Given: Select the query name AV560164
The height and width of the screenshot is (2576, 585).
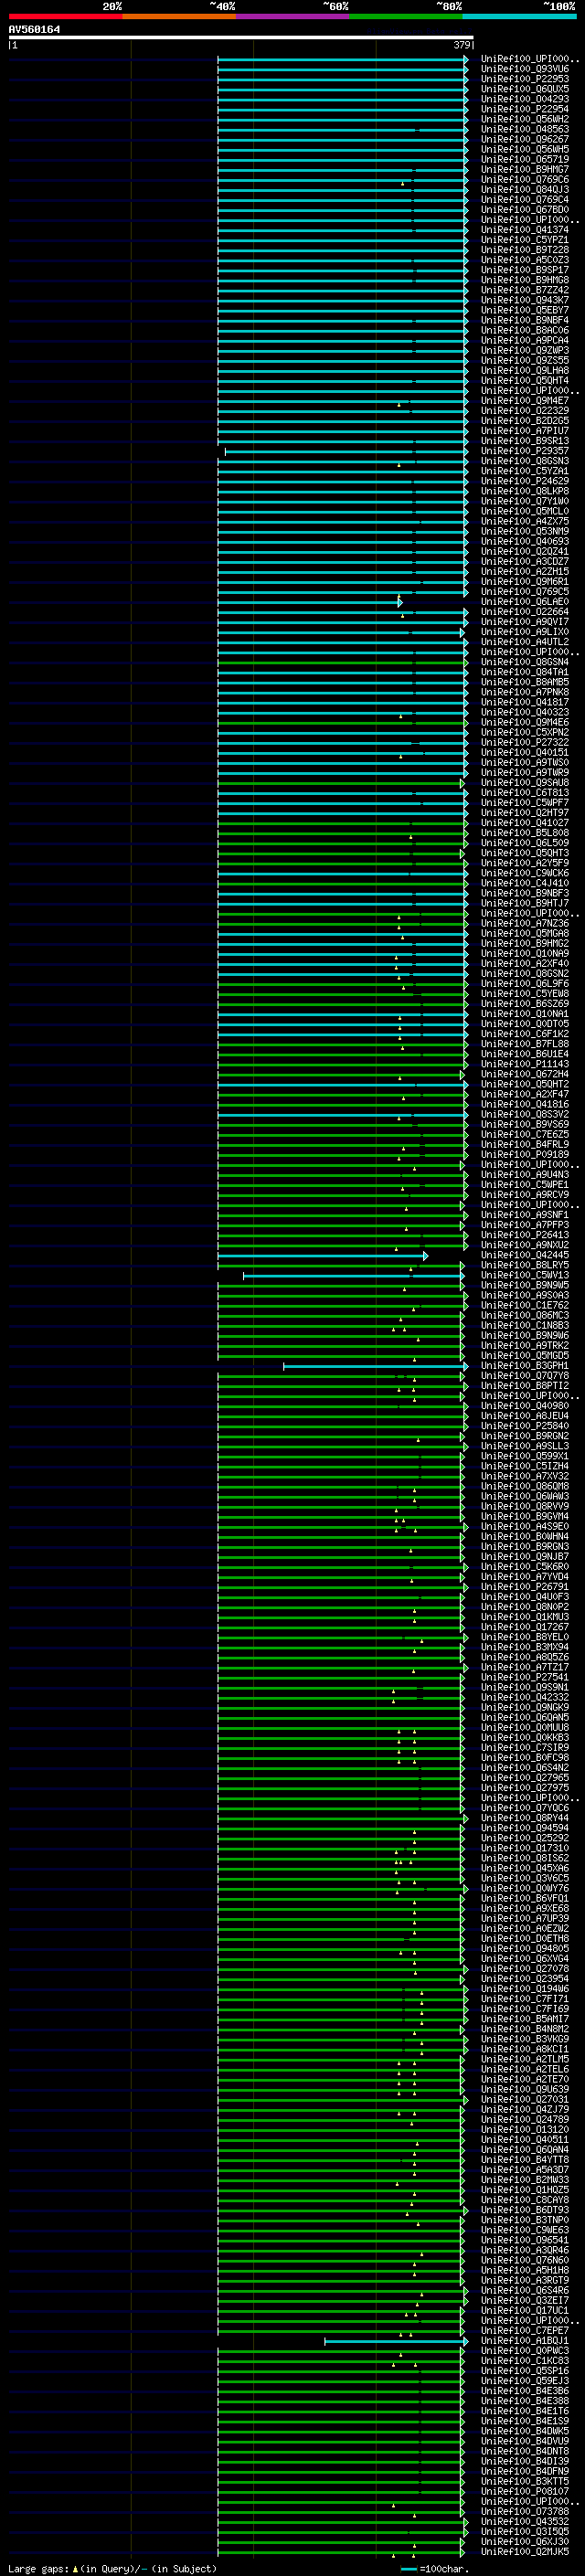Looking at the screenshot, I should click(x=34, y=30).
